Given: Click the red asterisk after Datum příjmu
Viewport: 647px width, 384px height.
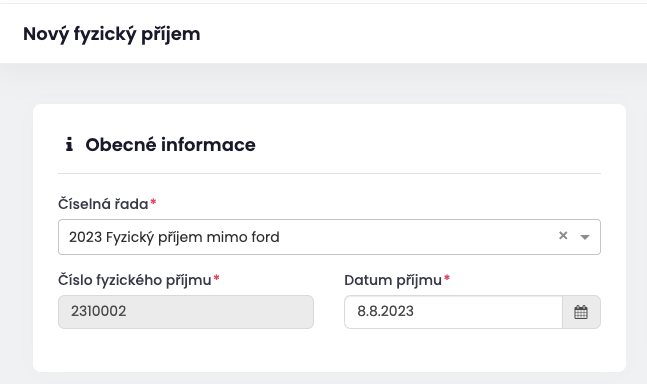Looking at the screenshot, I should click(446, 278).
